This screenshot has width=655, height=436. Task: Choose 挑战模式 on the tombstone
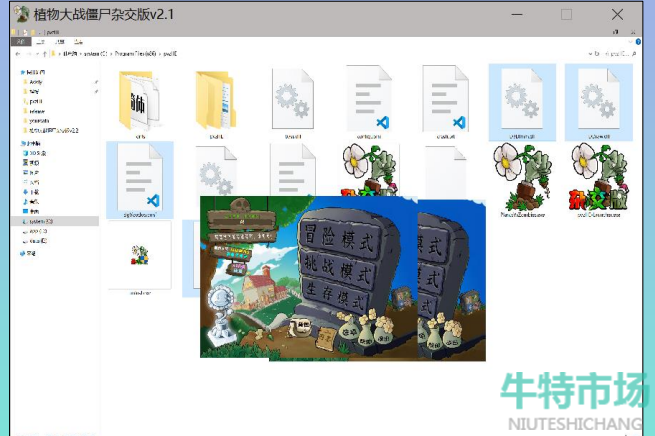[338, 268]
